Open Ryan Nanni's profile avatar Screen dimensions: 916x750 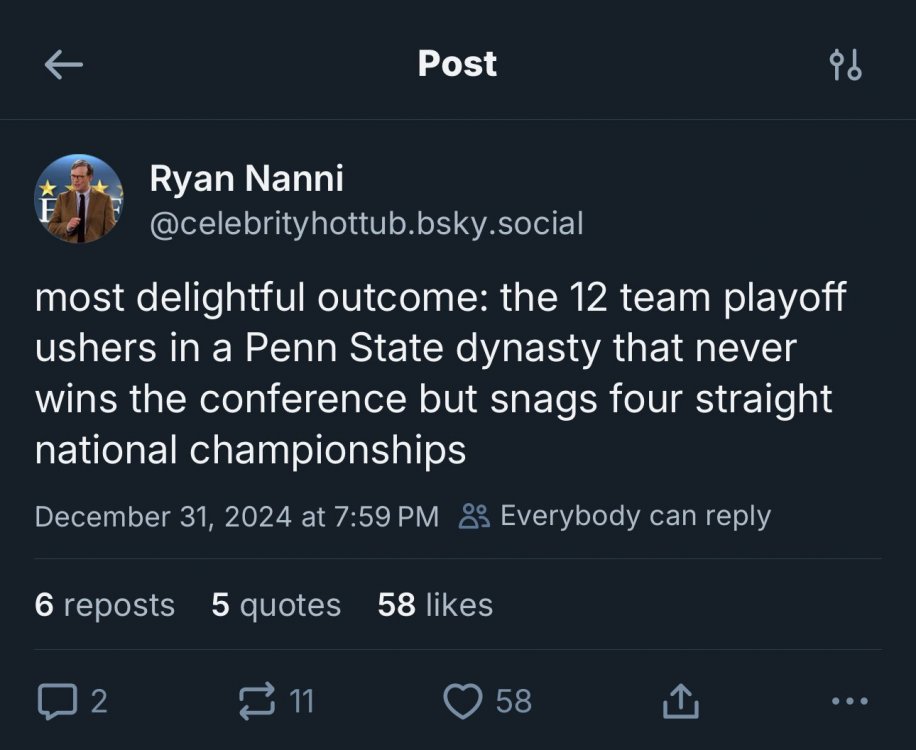click(79, 199)
